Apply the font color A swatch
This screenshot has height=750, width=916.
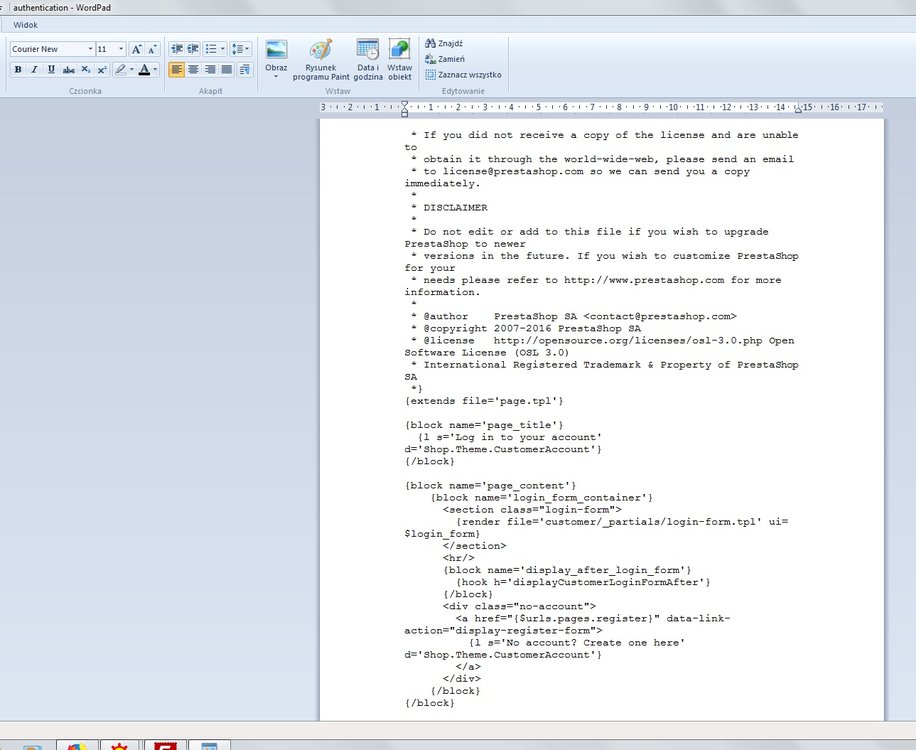[x=144, y=70]
